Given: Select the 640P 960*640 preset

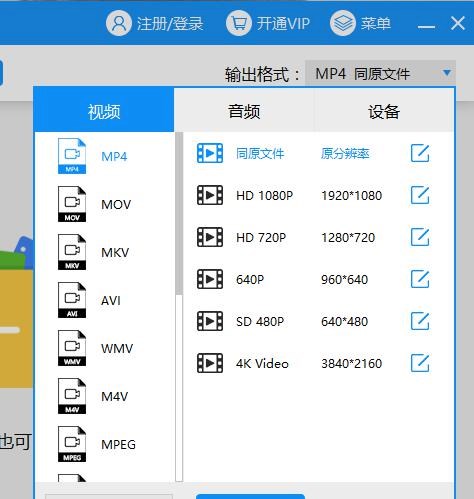Looking at the screenshot, I should click(313, 279).
